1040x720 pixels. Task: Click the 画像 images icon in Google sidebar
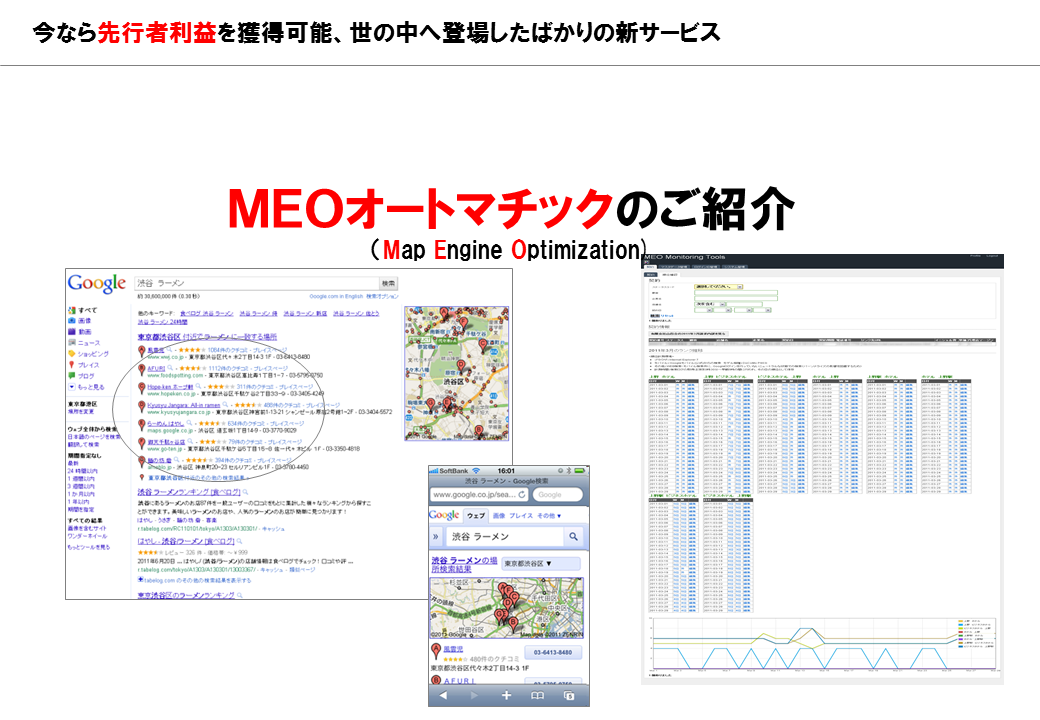tap(72, 320)
